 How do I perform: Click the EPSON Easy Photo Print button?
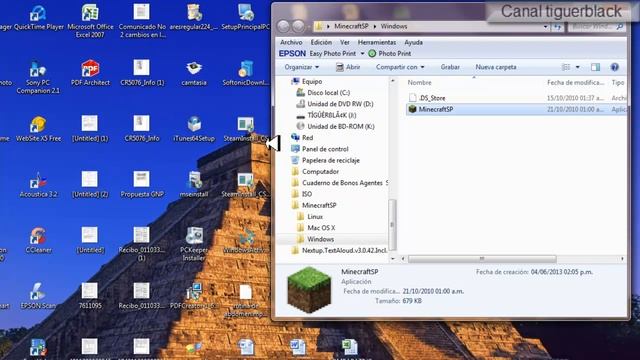pos(317,53)
